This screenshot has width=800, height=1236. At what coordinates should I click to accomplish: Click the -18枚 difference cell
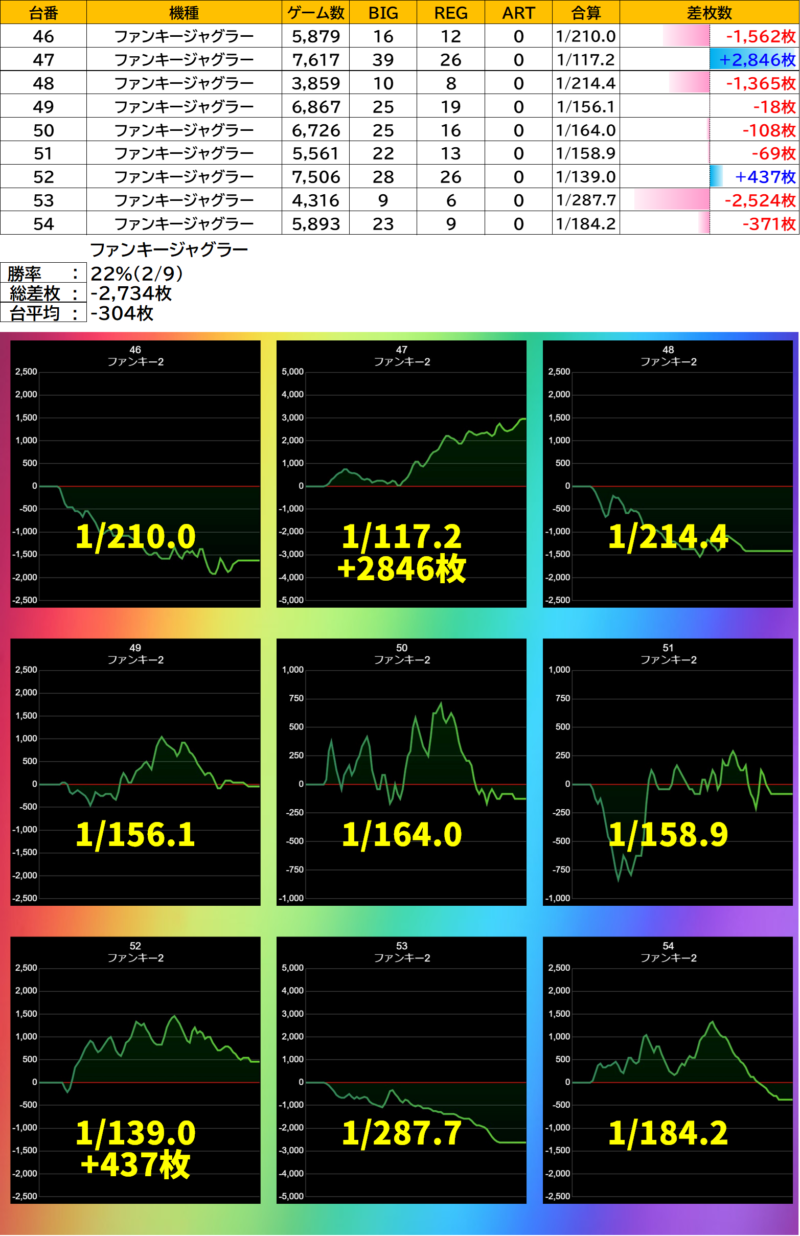[710, 107]
